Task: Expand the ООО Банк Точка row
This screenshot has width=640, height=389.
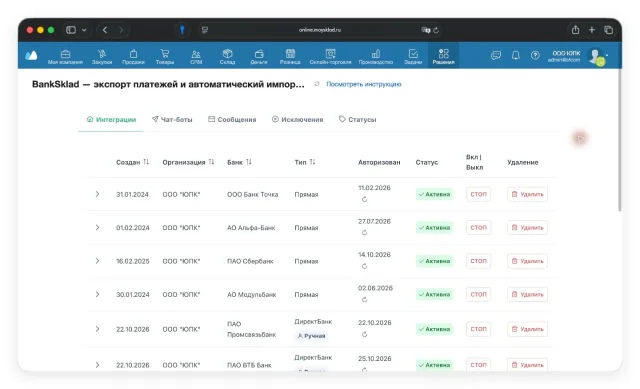Action: tap(97, 194)
